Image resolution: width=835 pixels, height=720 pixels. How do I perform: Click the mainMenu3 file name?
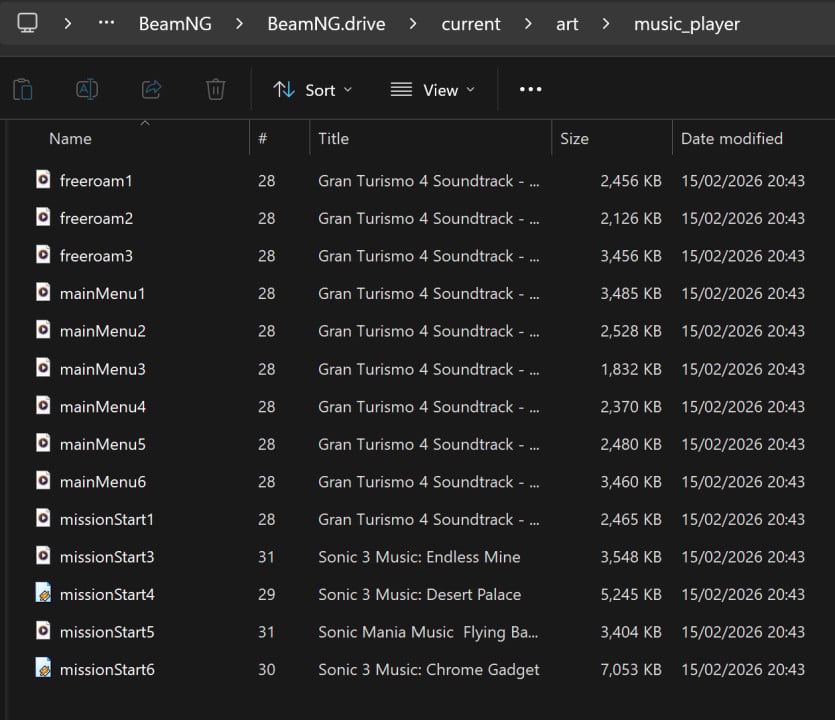pyautogui.click(x=103, y=369)
